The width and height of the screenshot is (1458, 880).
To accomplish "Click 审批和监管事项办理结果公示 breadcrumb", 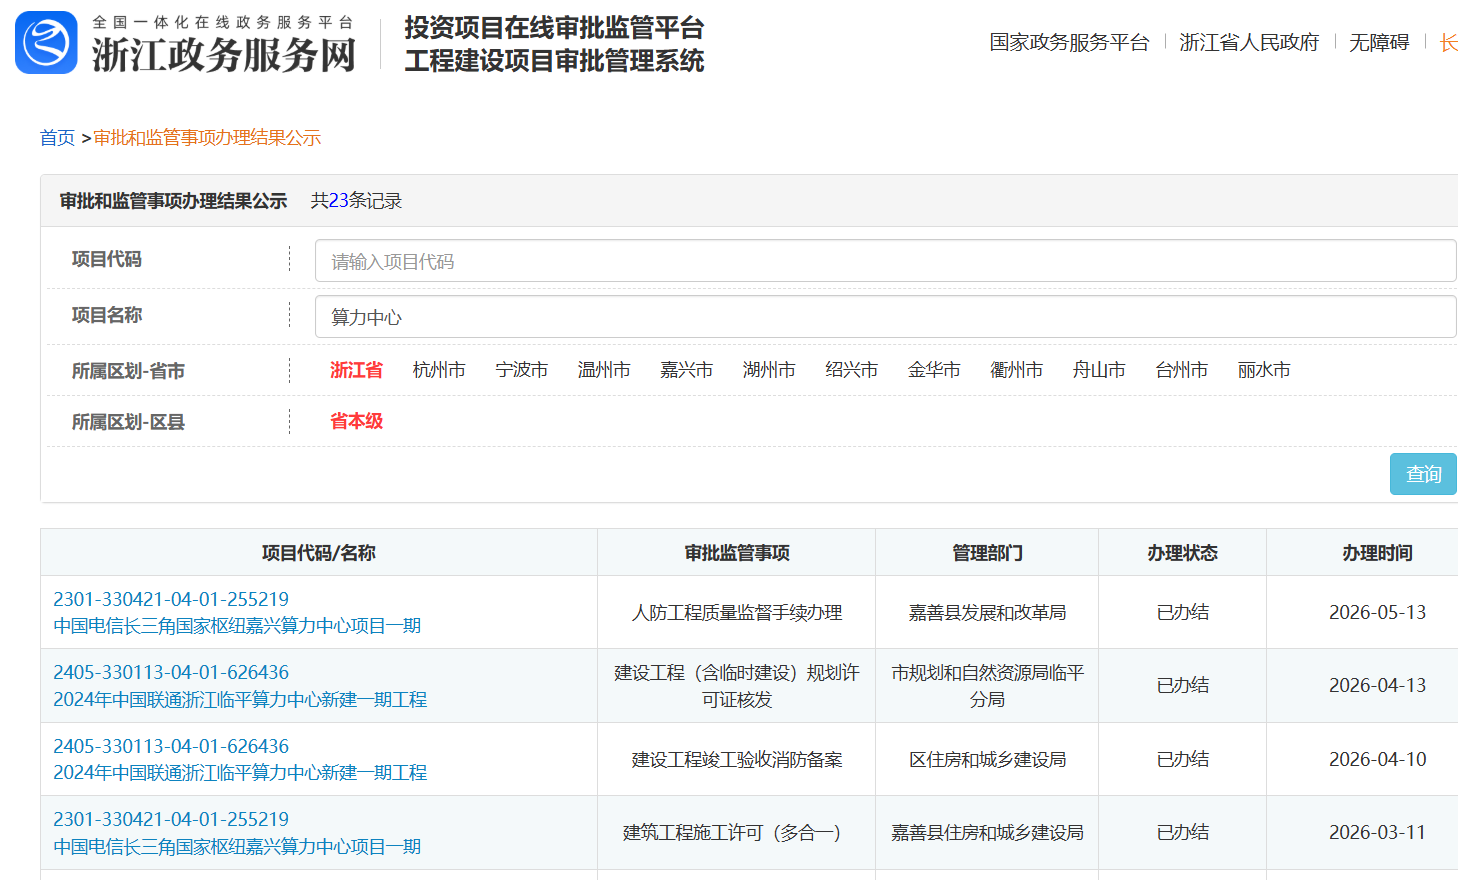I will point(207,138).
